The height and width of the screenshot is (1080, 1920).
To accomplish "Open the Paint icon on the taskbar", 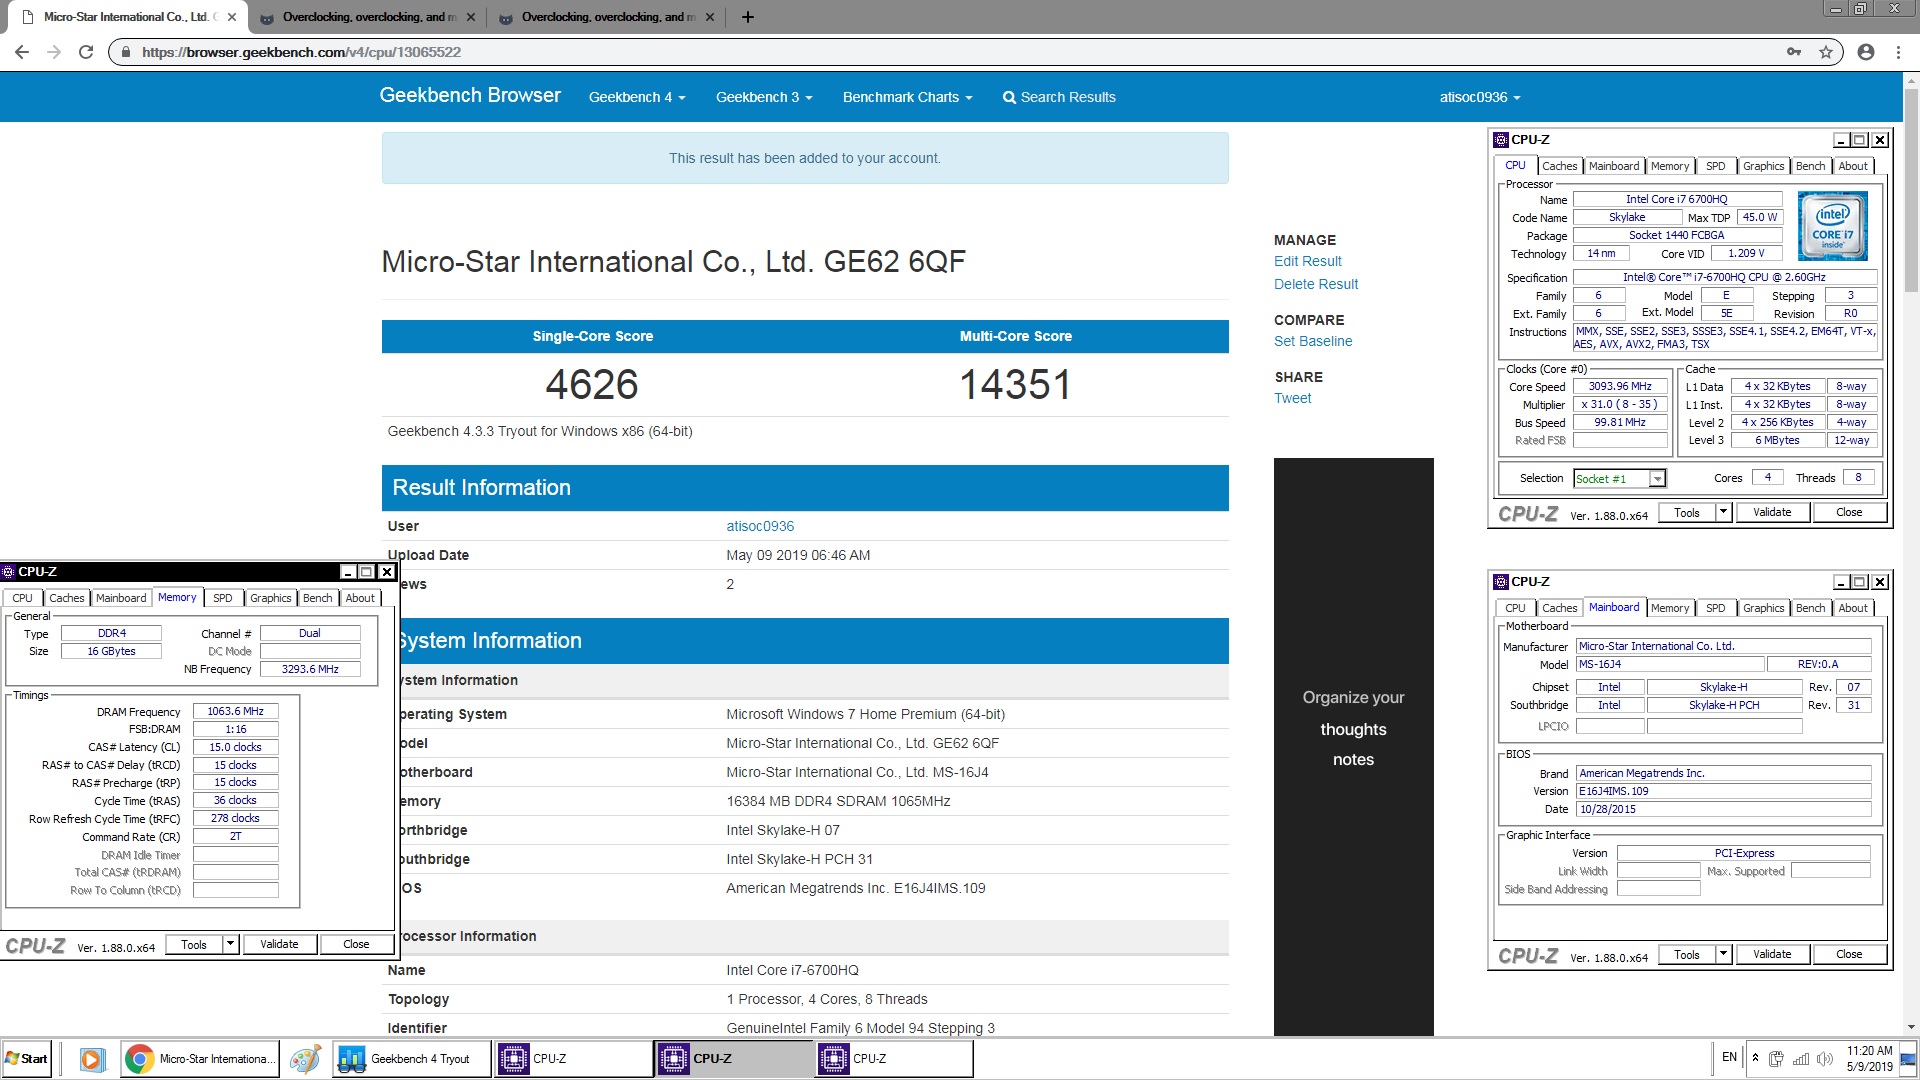I will click(305, 1059).
